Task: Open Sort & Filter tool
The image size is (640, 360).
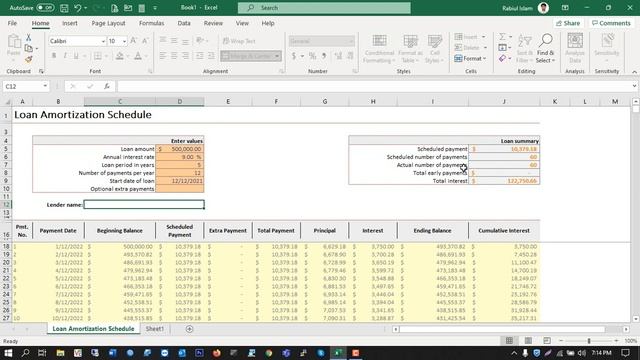Action: 524,49
